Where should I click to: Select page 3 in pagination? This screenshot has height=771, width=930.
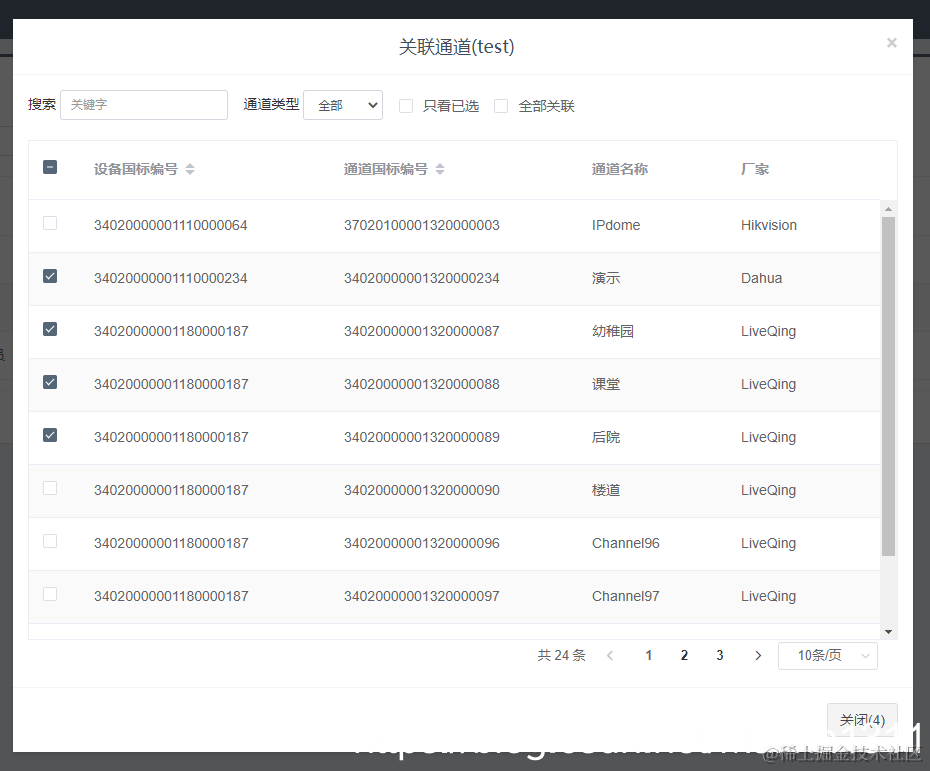coord(720,655)
